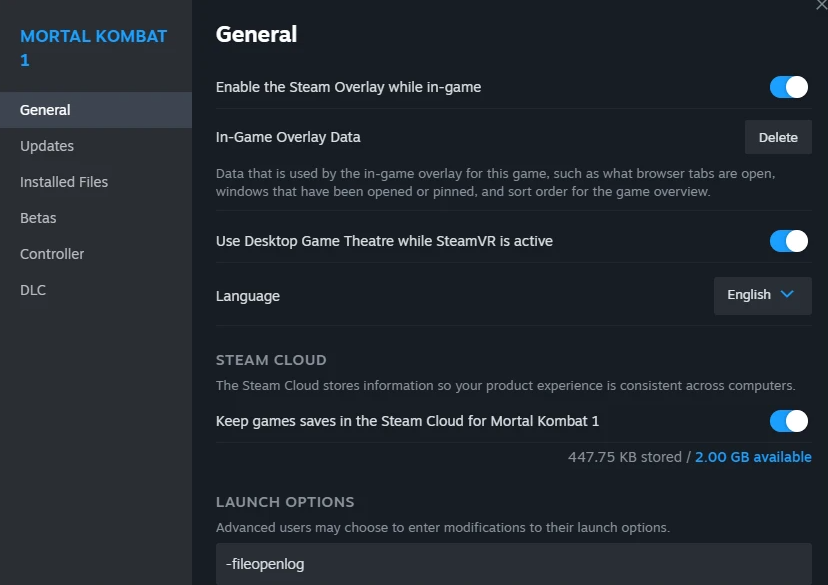This screenshot has height=585, width=828.
Task: Open the Updates section
Action: 96,146
